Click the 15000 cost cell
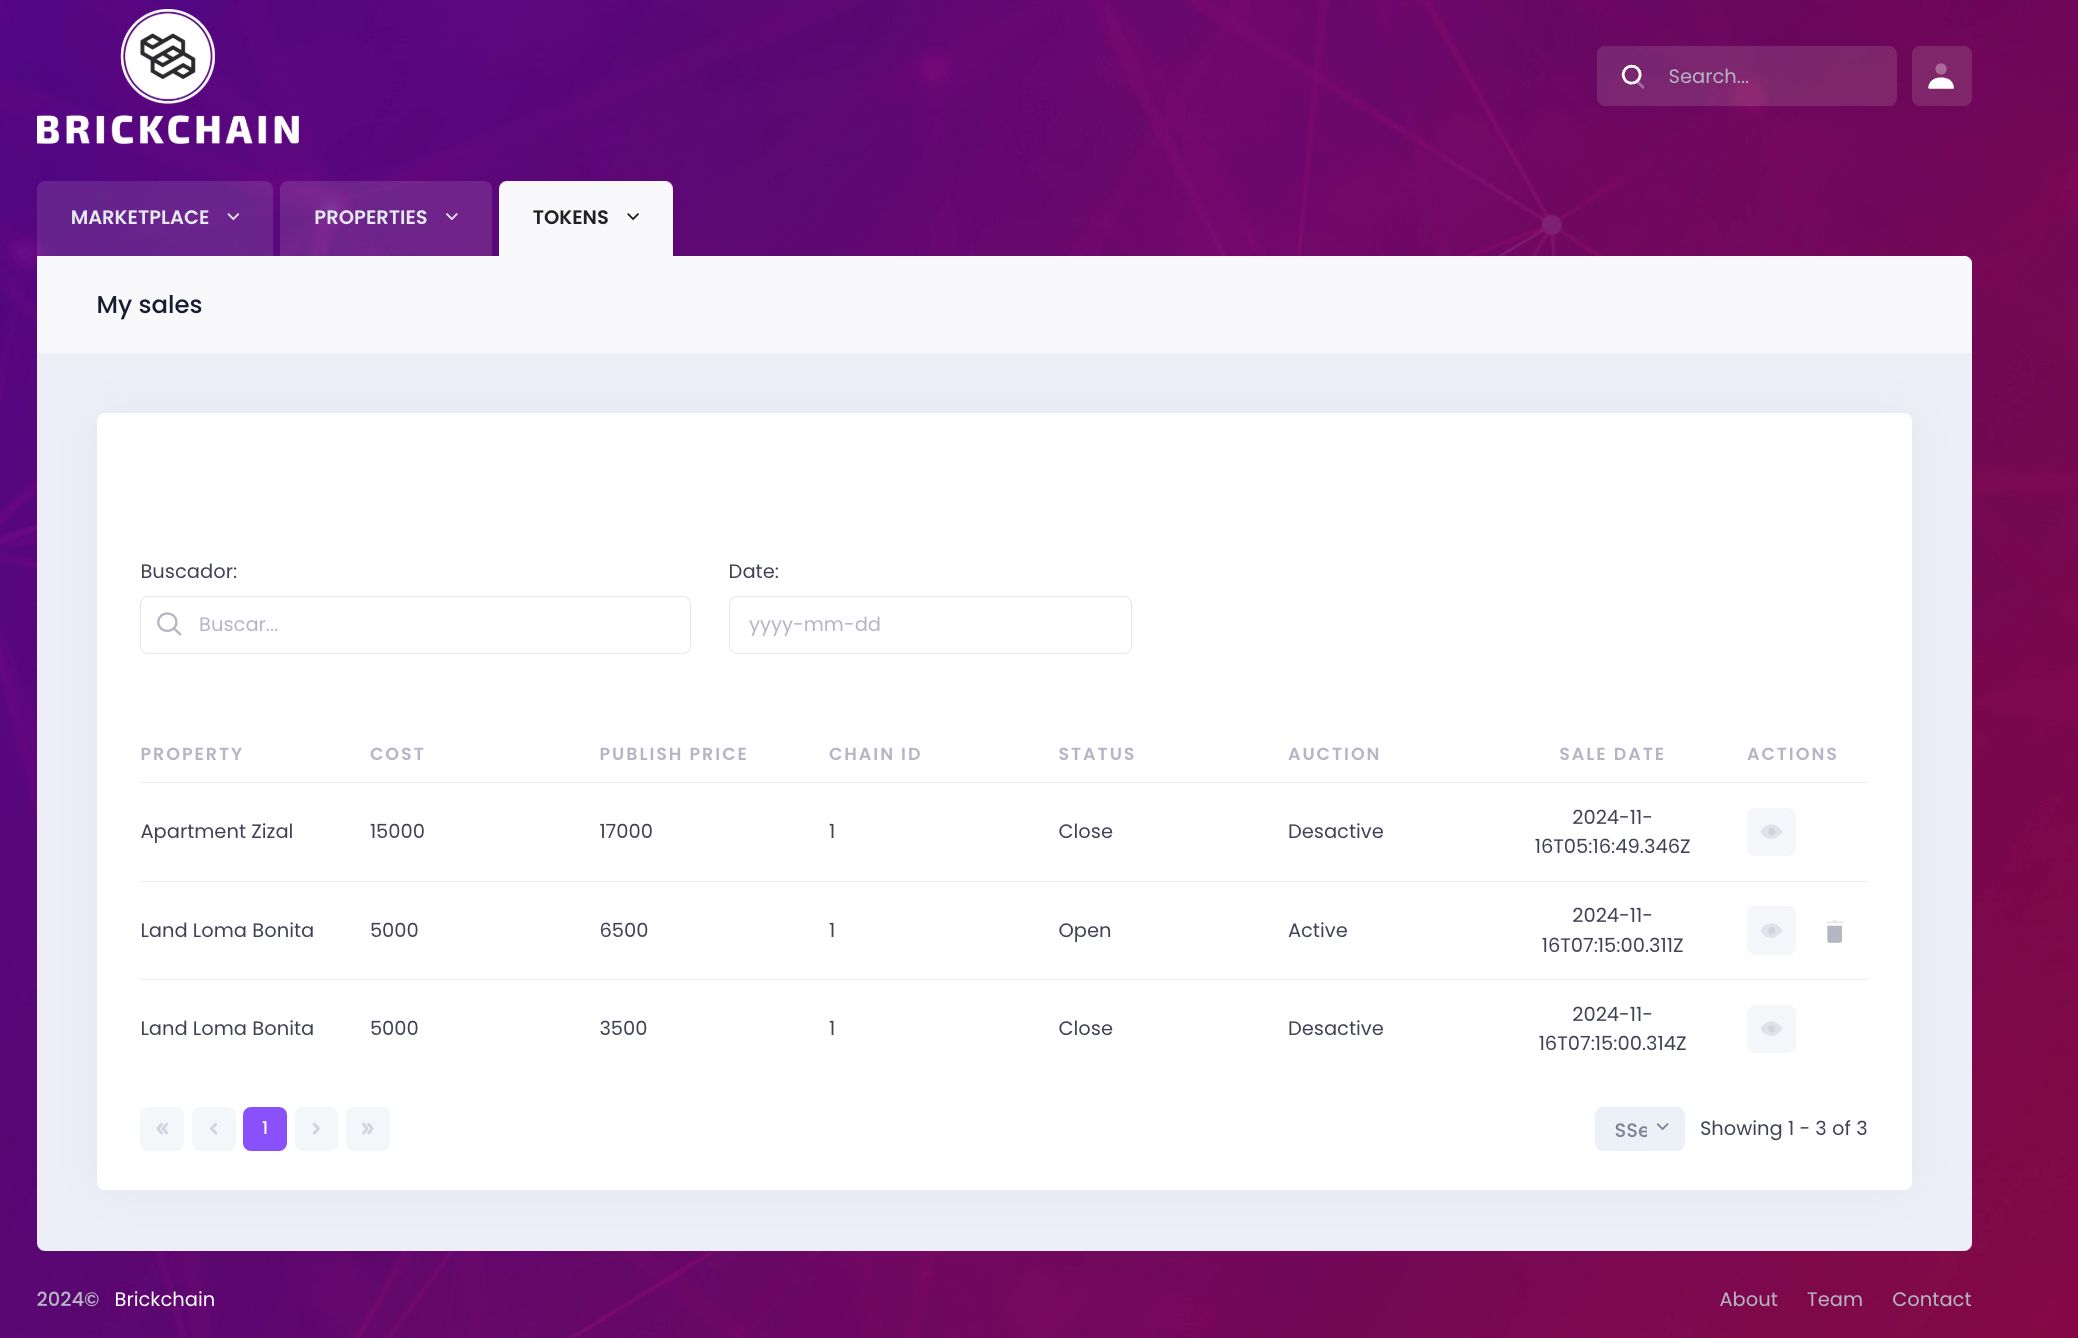The width and height of the screenshot is (2078, 1338). (x=397, y=831)
